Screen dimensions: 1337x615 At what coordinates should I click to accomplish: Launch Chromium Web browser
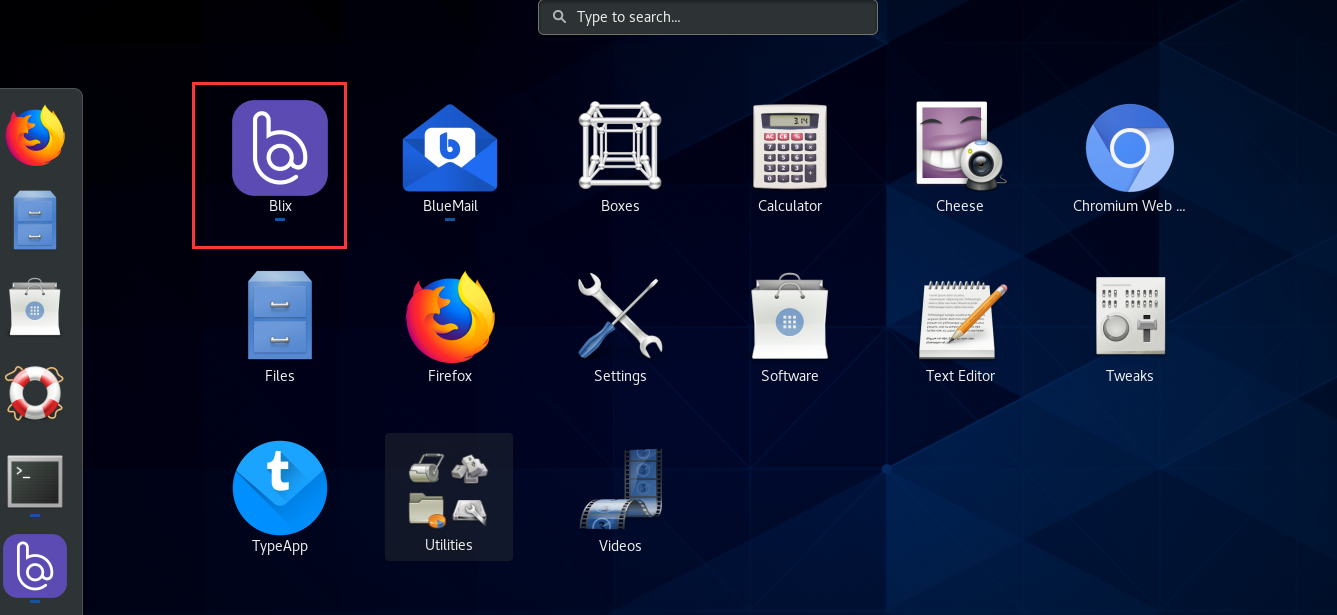1130,148
